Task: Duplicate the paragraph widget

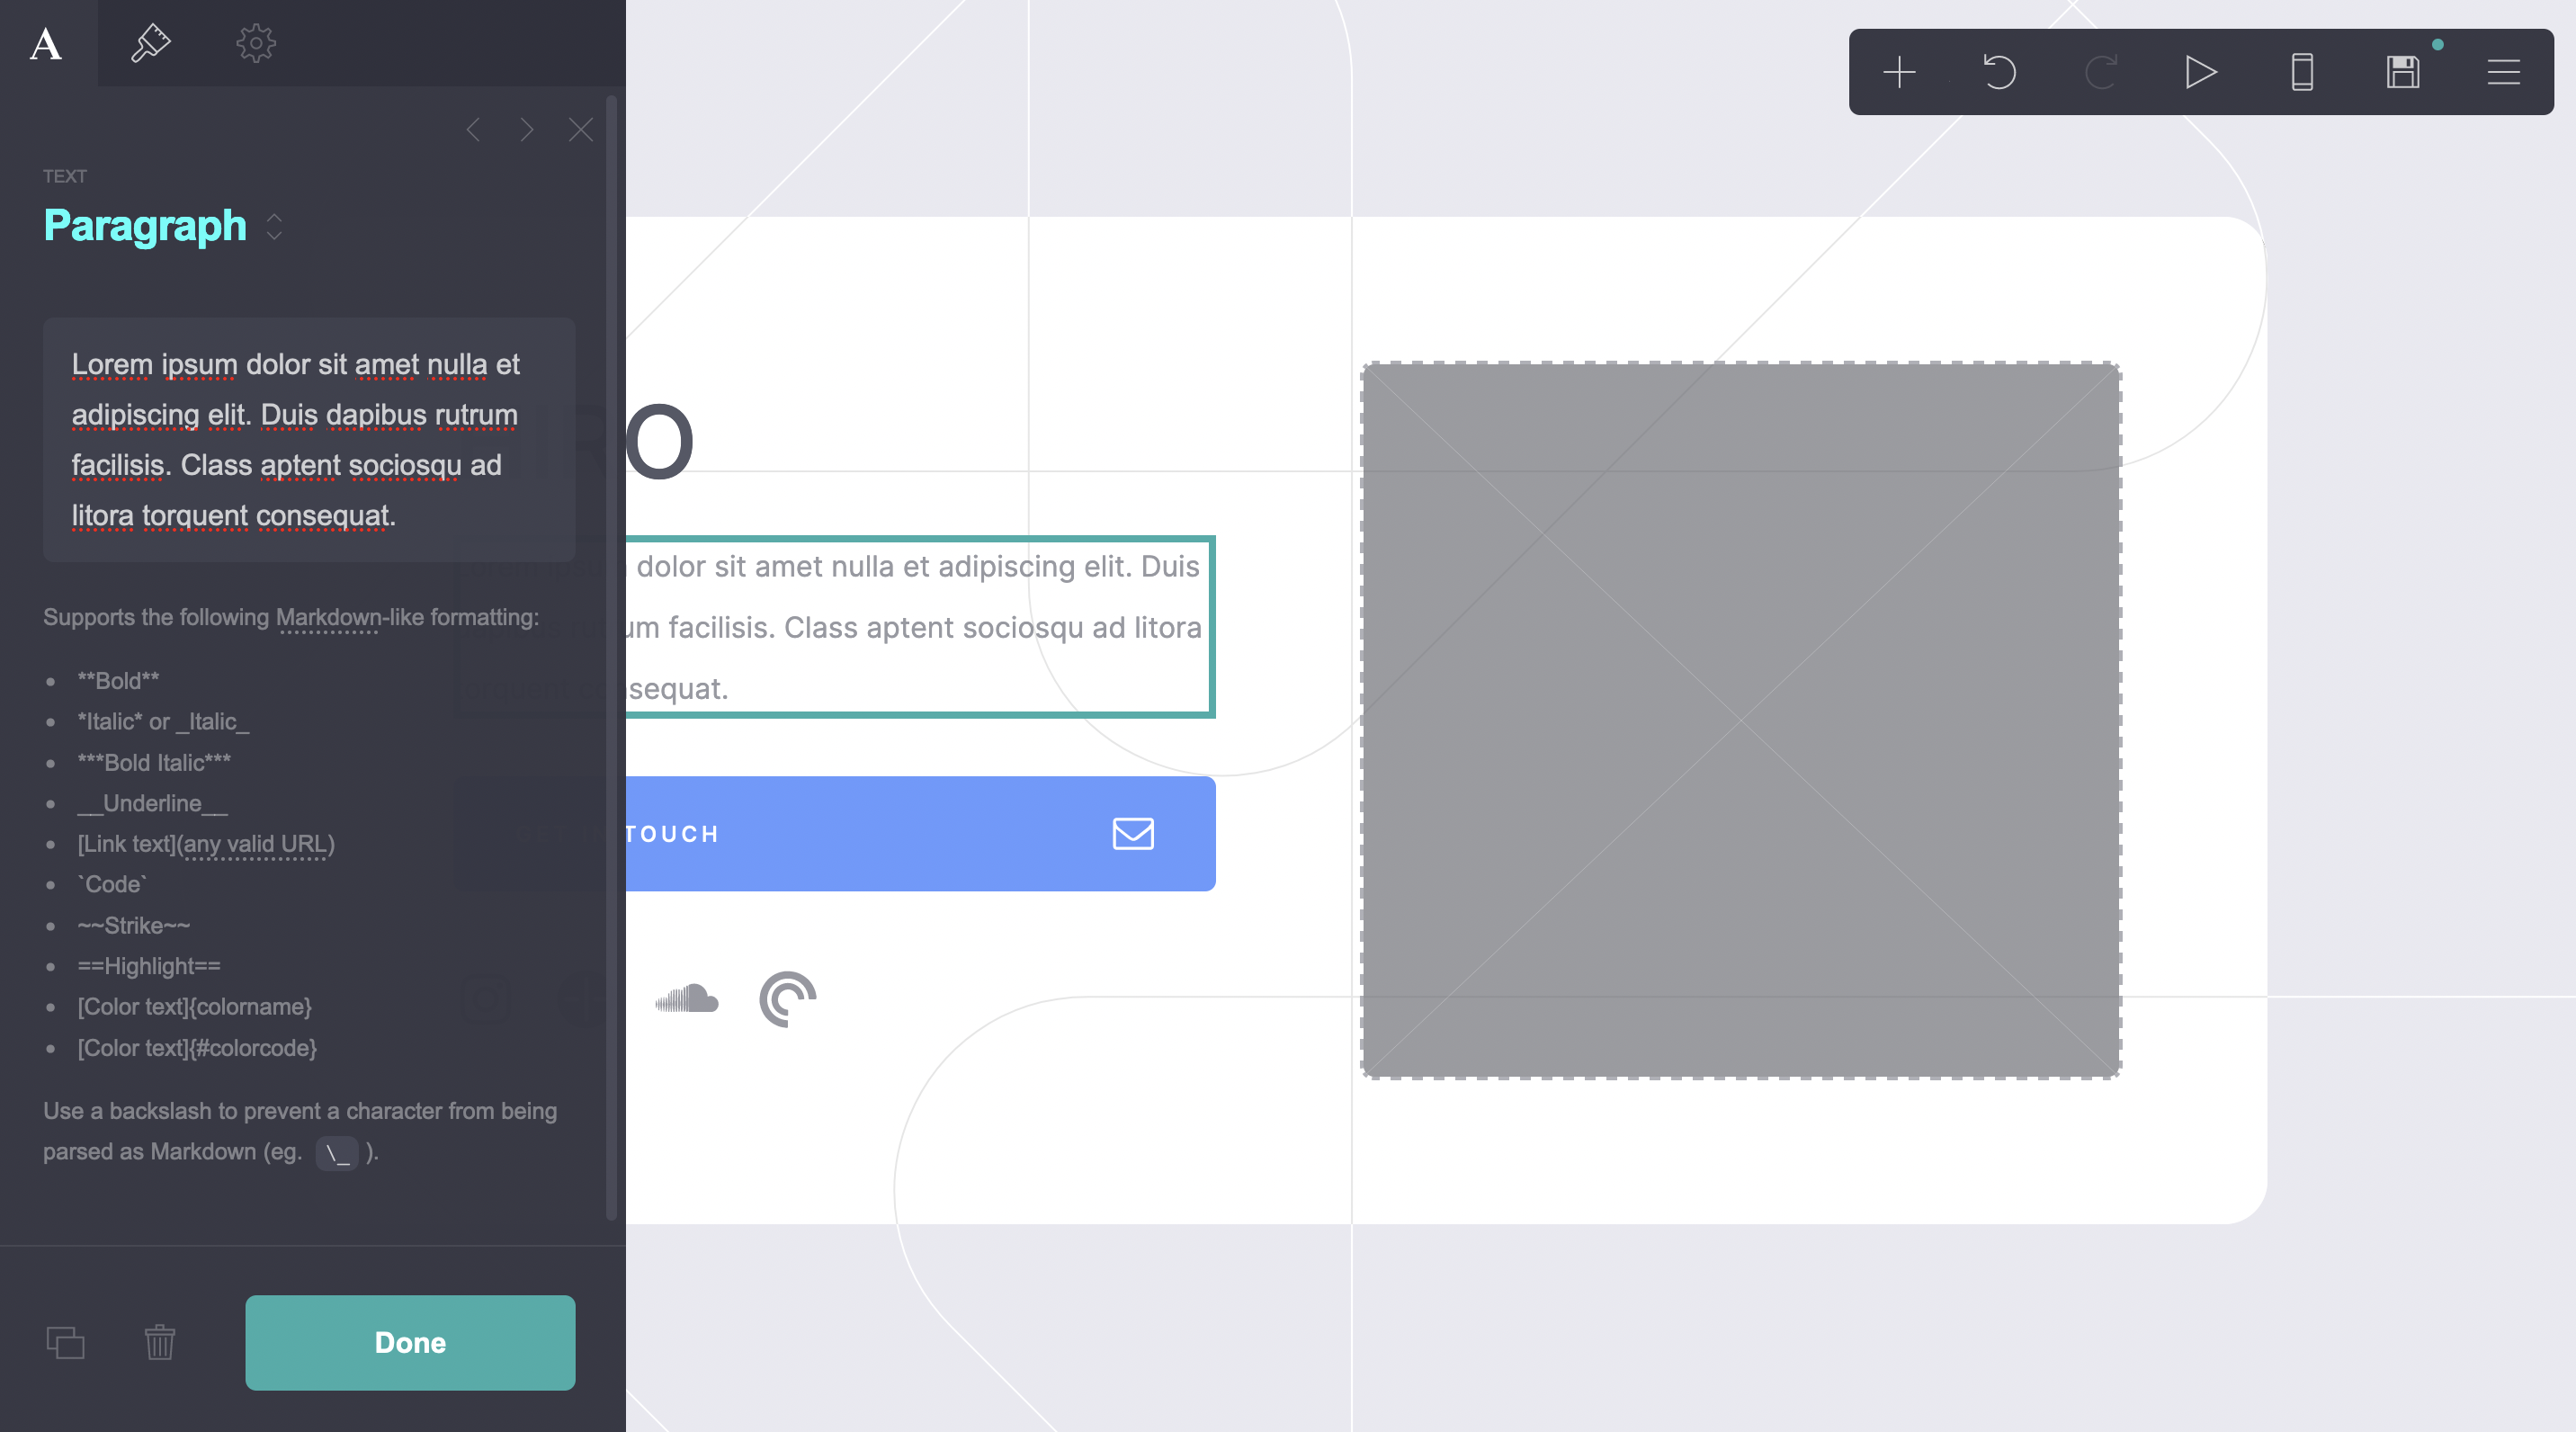Action: [66, 1343]
